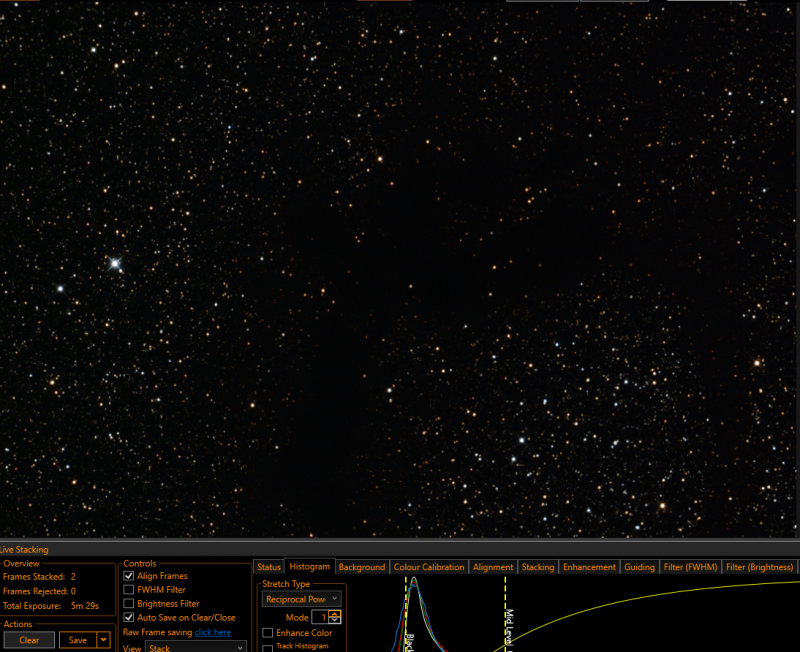Image resolution: width=800 pixels, height=652 pixels.
Task: Follow the Raw Frame saving link
Action: coord(213,632)
